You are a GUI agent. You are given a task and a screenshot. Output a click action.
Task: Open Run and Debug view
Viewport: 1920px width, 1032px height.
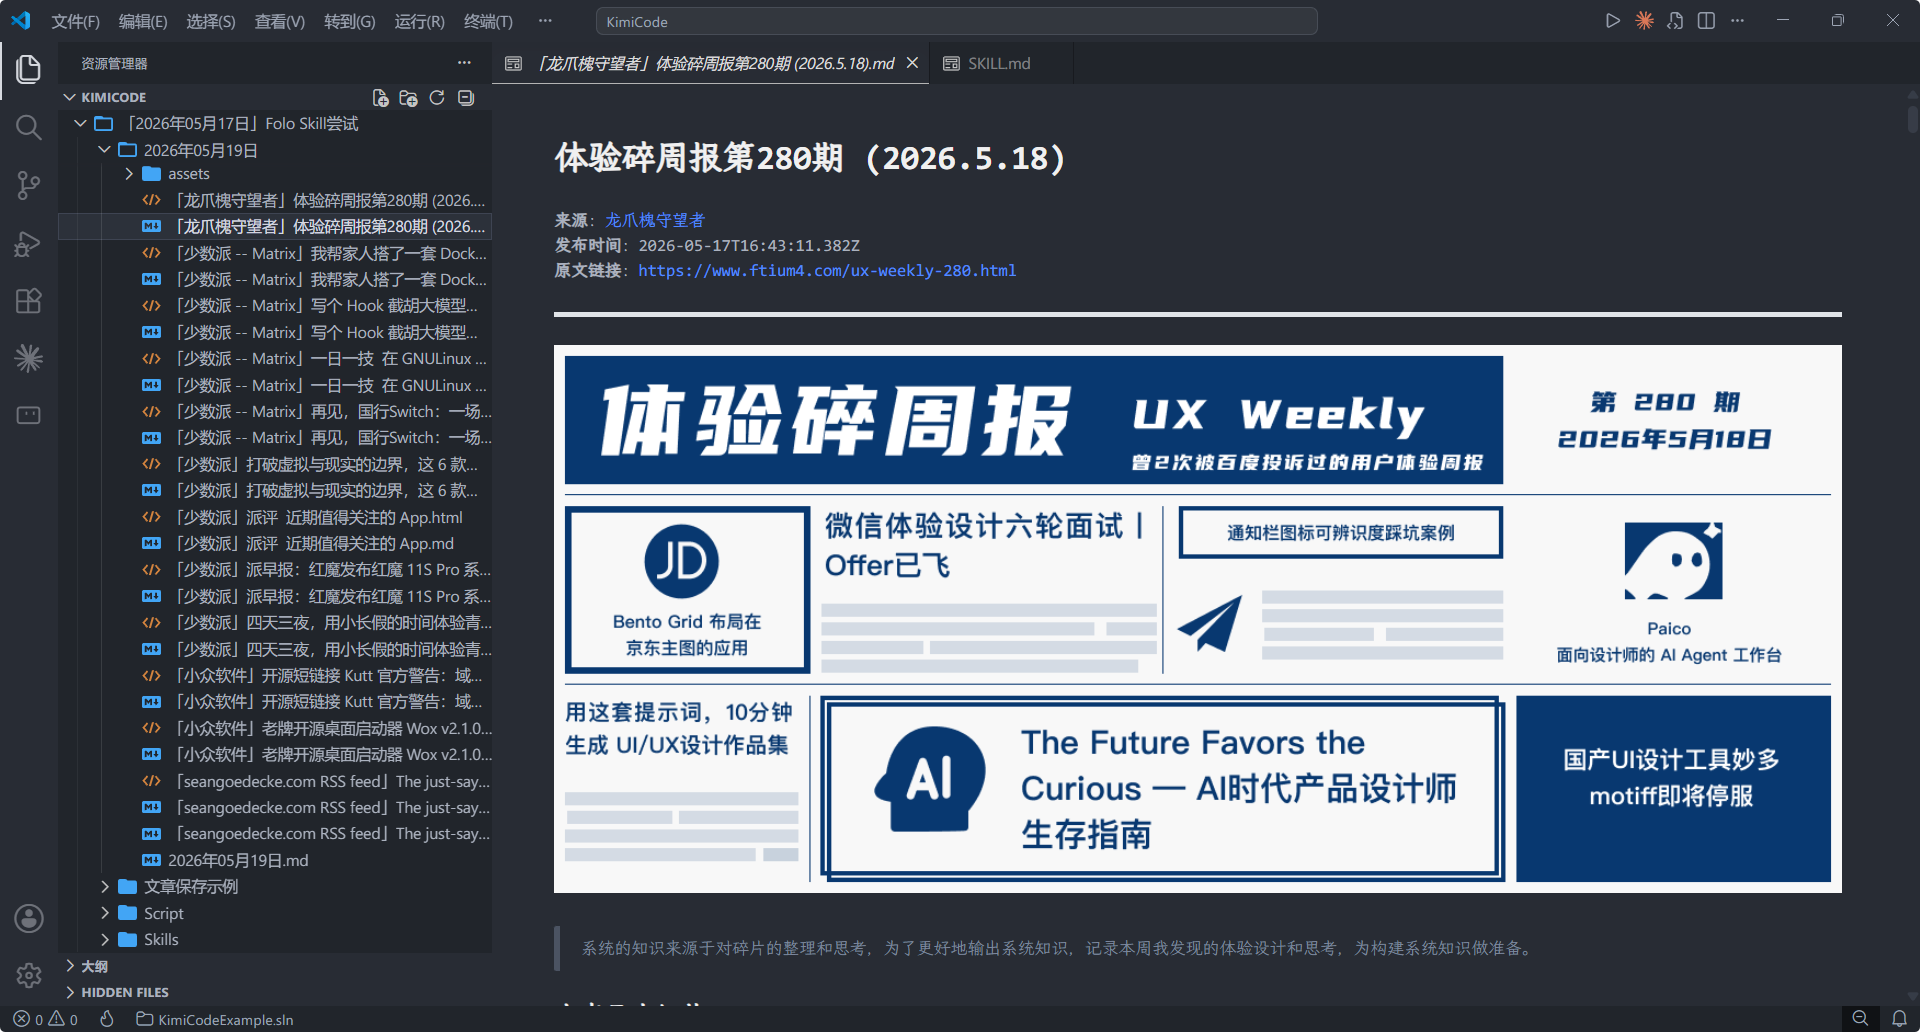pos(28,243)
